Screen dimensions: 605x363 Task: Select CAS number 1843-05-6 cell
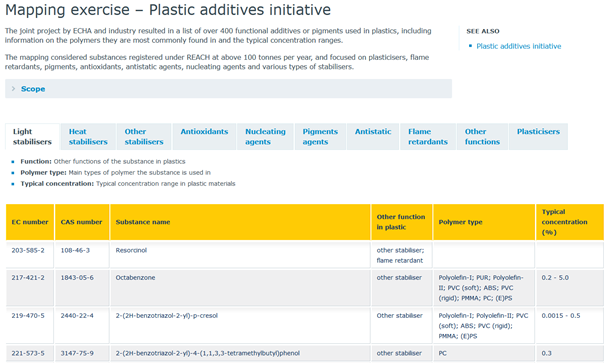coord(82,288)
